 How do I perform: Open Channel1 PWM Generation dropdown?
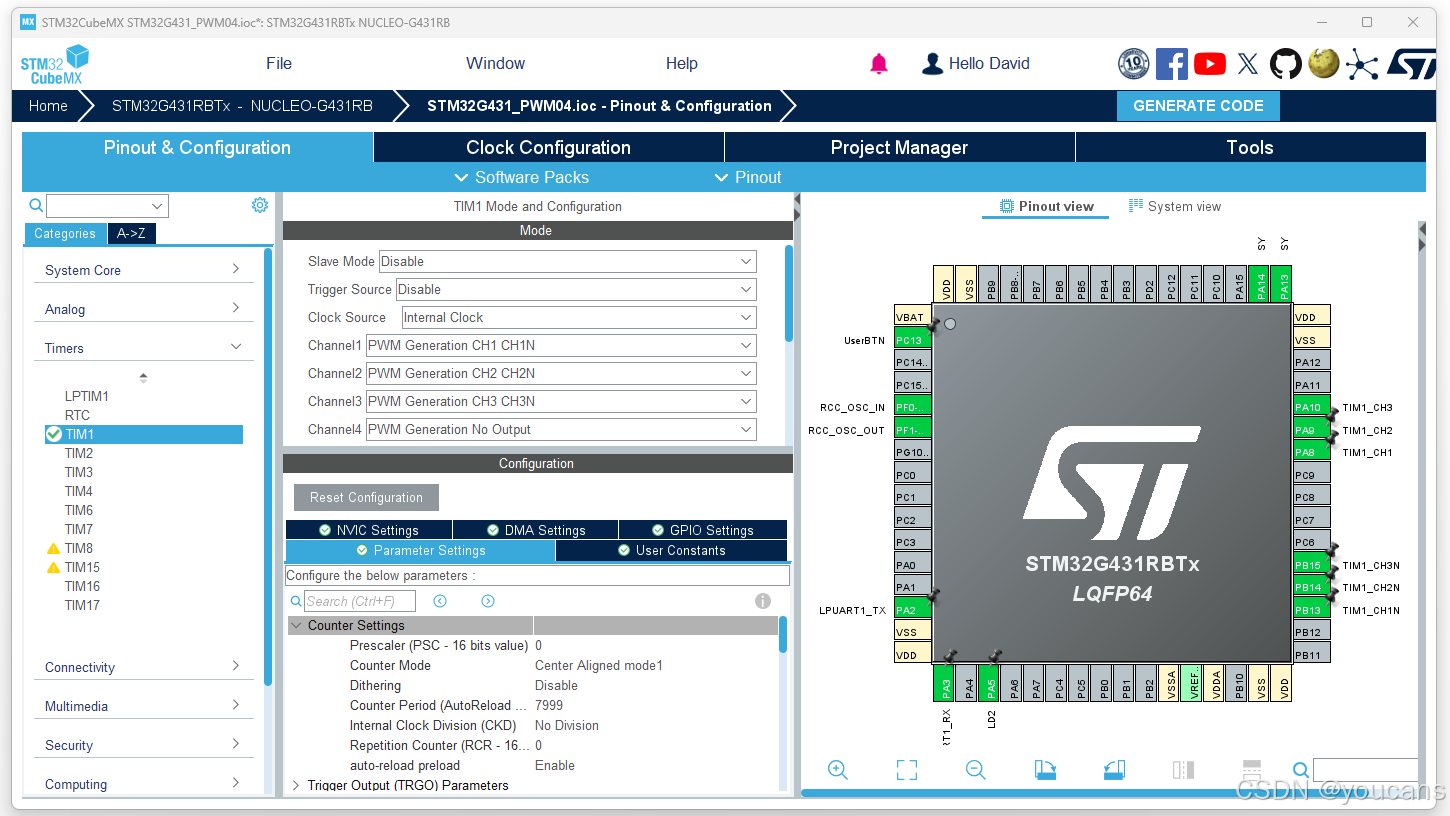click(x=561, y=345)
